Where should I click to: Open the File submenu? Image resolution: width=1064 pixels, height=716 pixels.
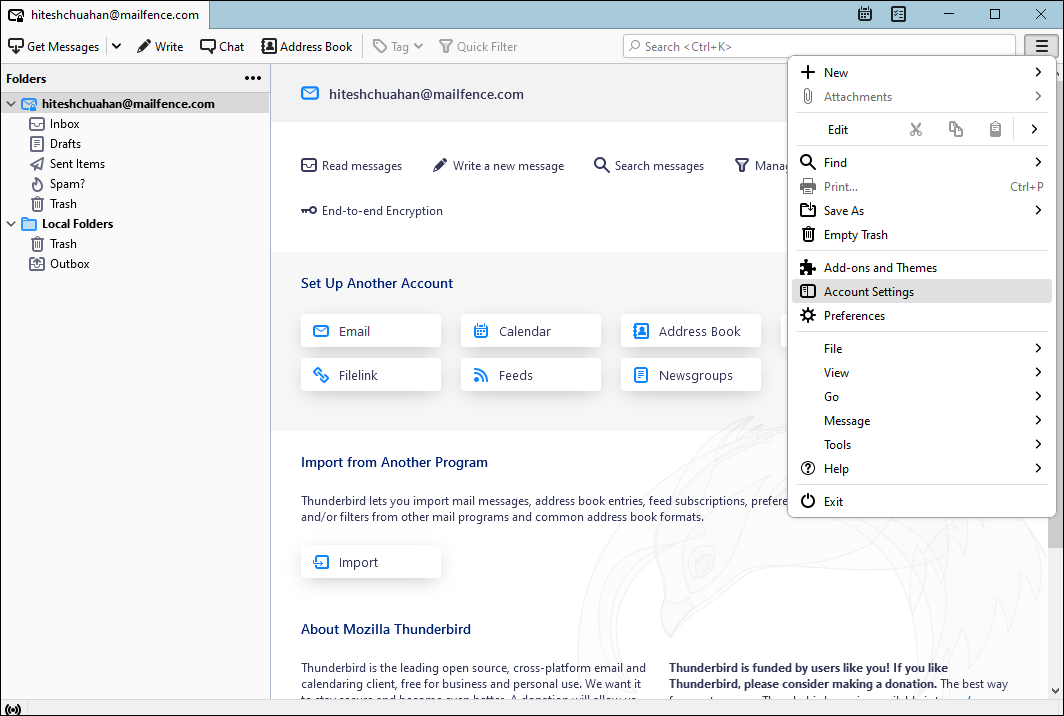tap(922, 348)
